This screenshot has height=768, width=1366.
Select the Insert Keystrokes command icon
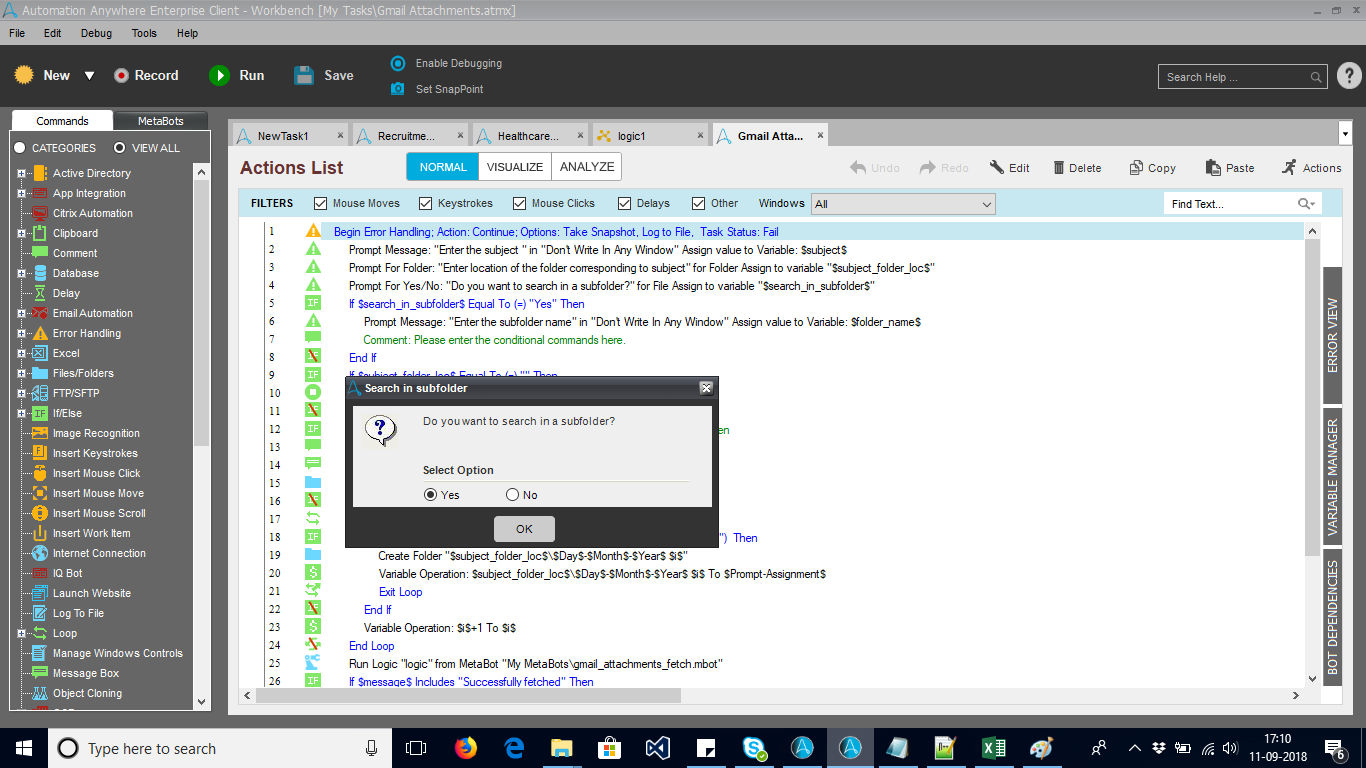(40, 453)
